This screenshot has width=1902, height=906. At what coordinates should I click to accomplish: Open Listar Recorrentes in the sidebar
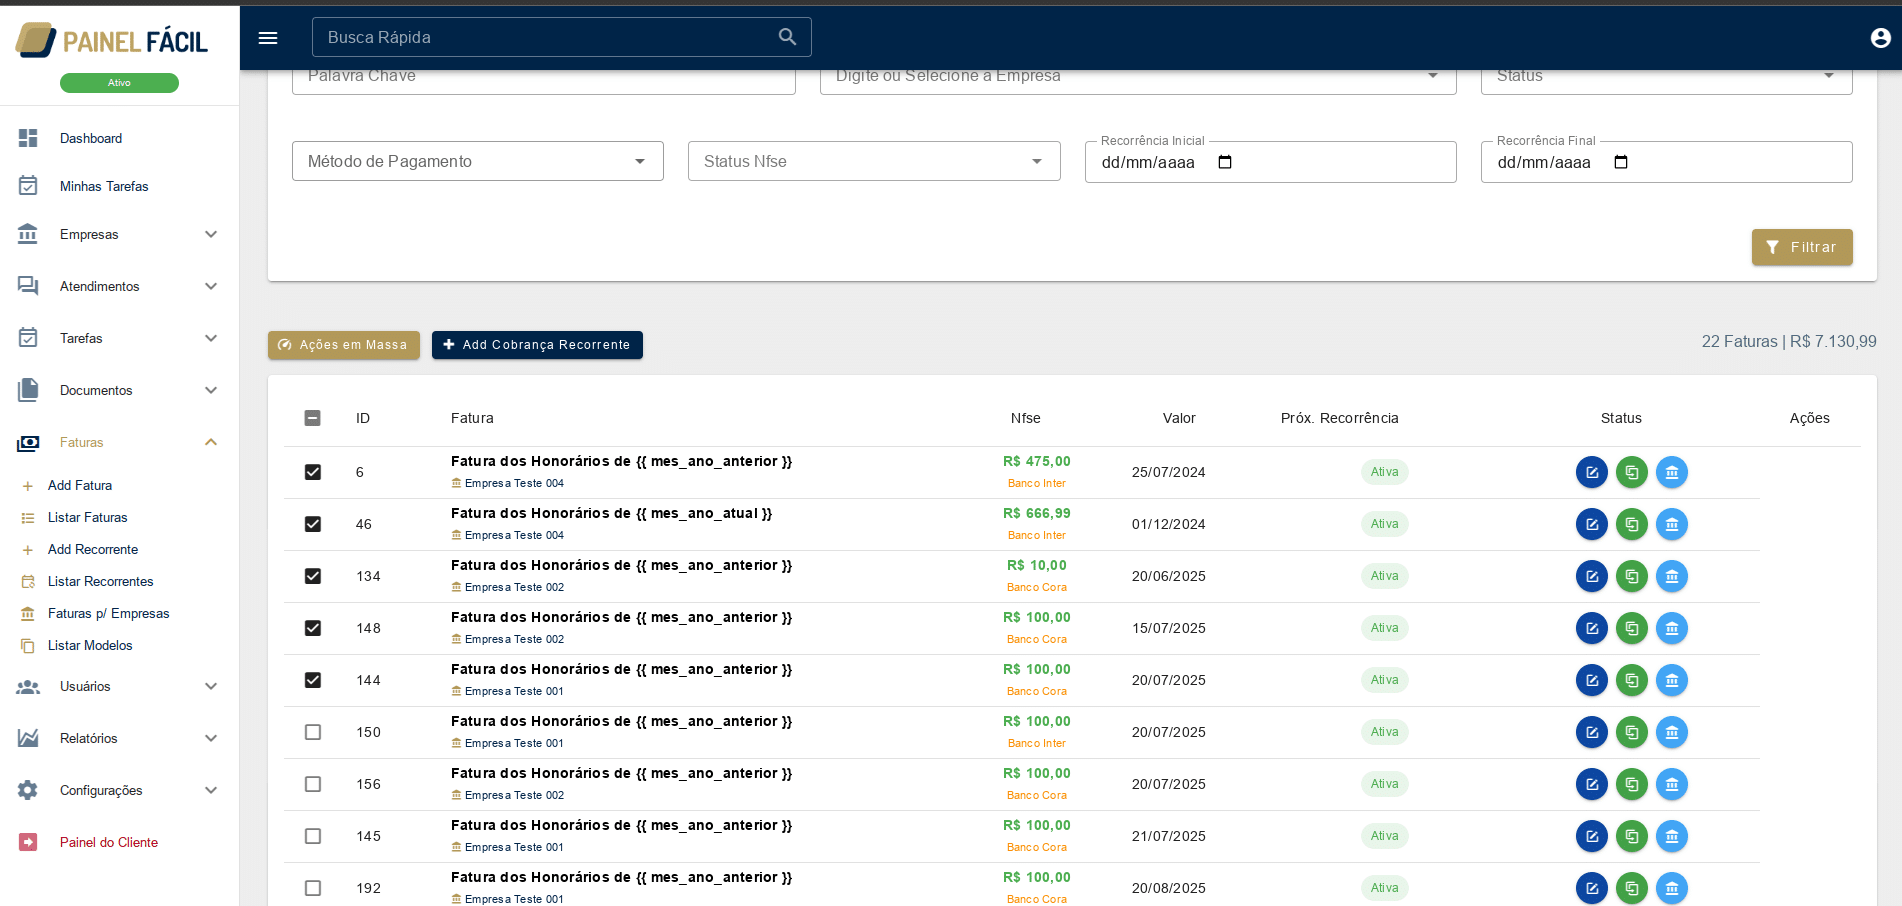click(x=100, y=581)
